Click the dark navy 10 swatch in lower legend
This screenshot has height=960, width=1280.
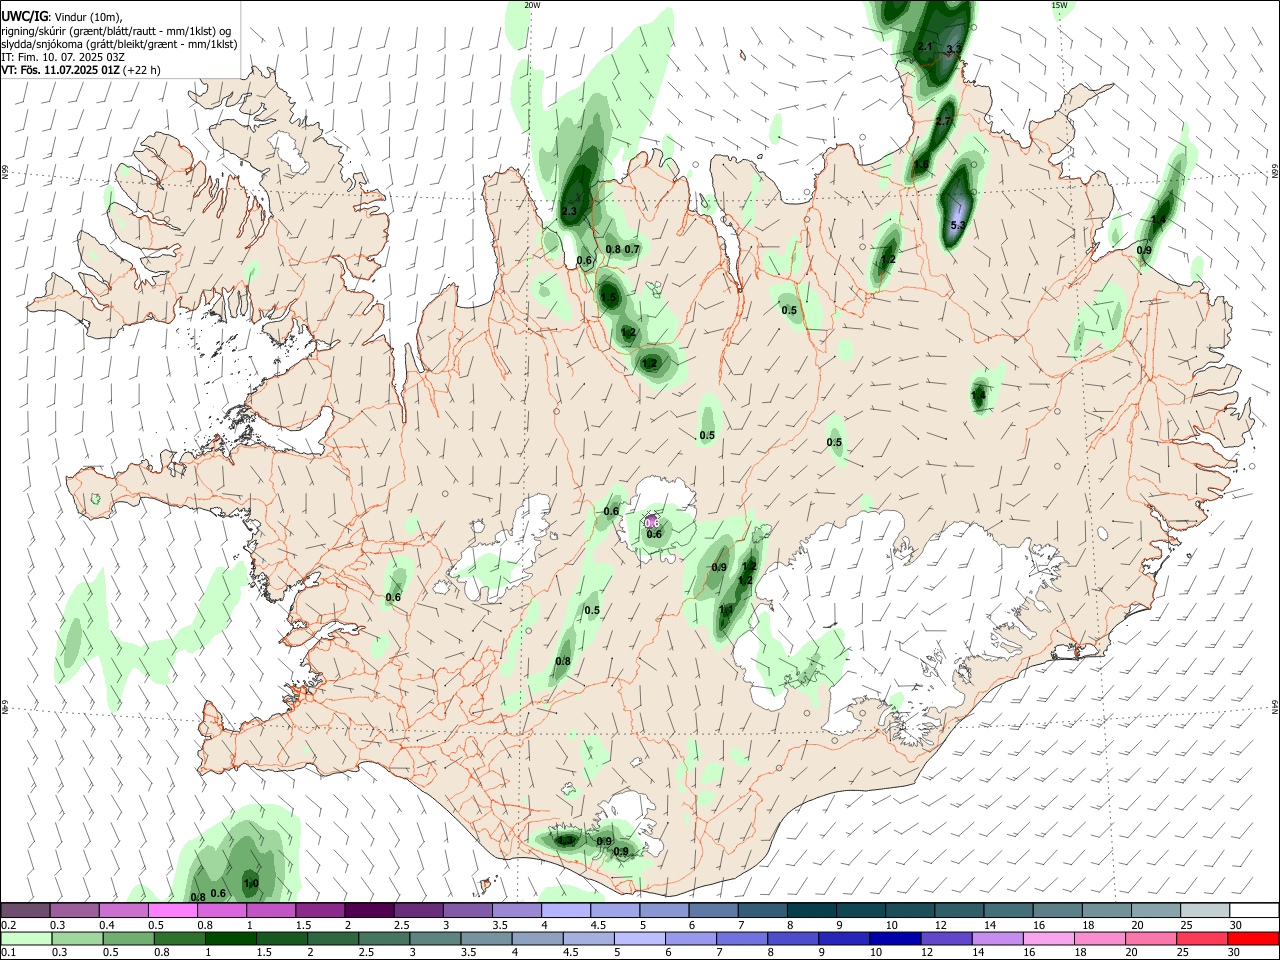[x=895, y=938]
